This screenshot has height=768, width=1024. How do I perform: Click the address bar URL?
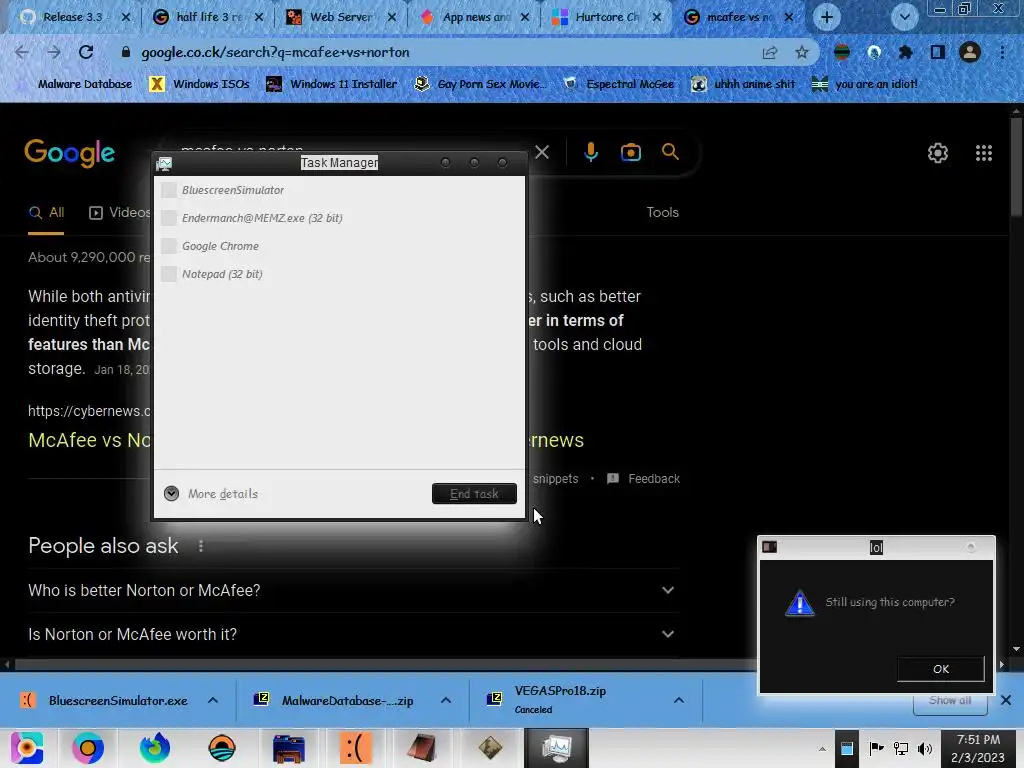pos(275,52)
